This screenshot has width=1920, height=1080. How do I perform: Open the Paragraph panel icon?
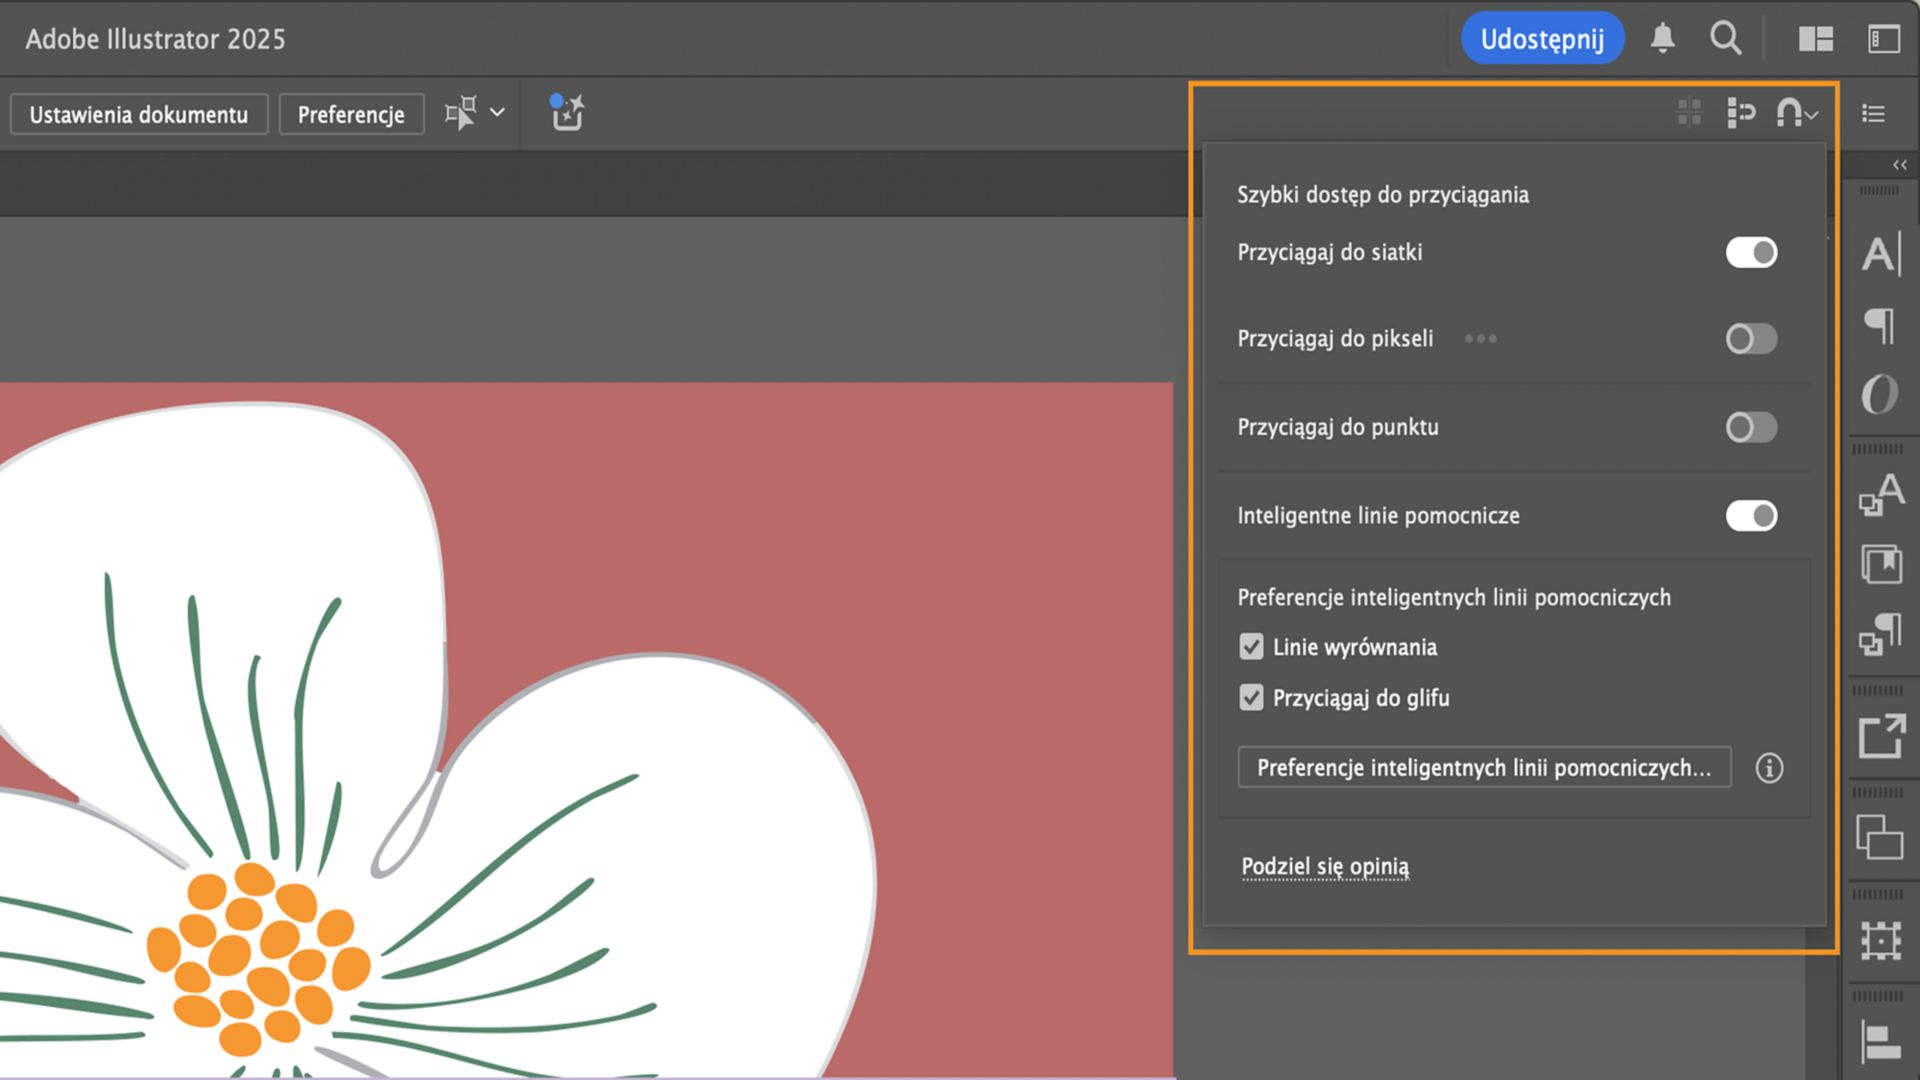(1880, 325)
